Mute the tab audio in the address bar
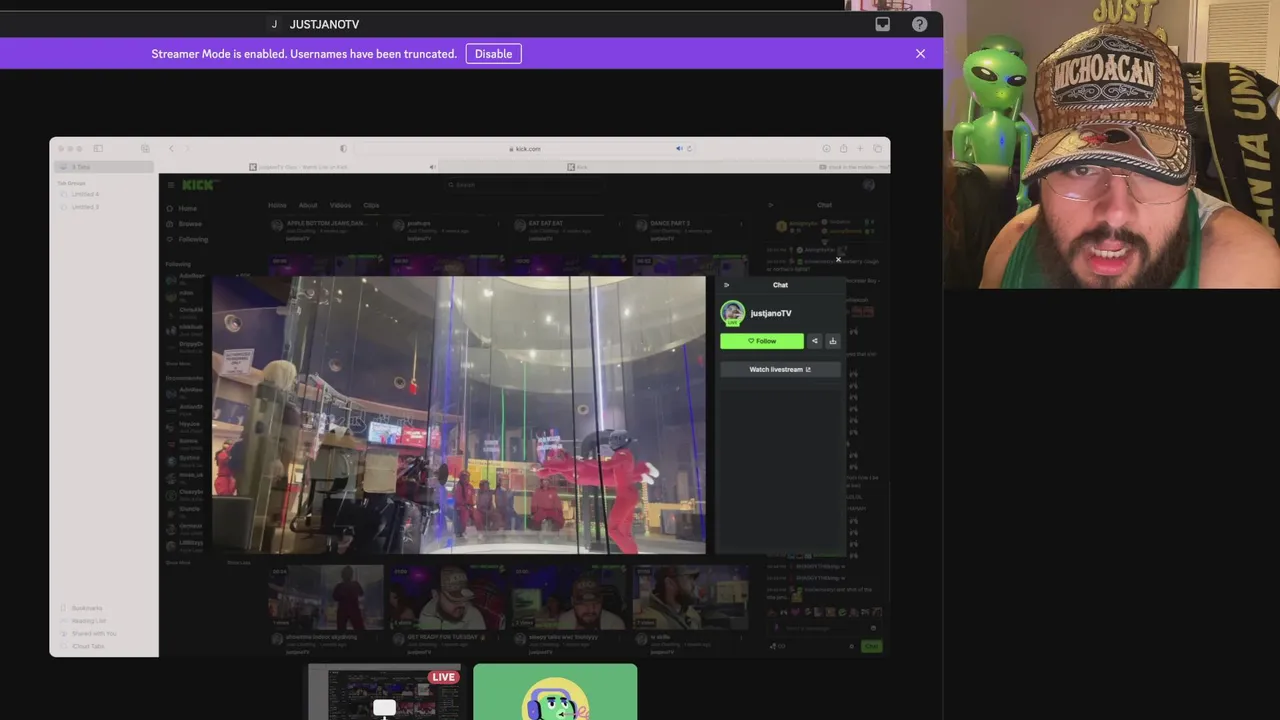 point(678,149)
